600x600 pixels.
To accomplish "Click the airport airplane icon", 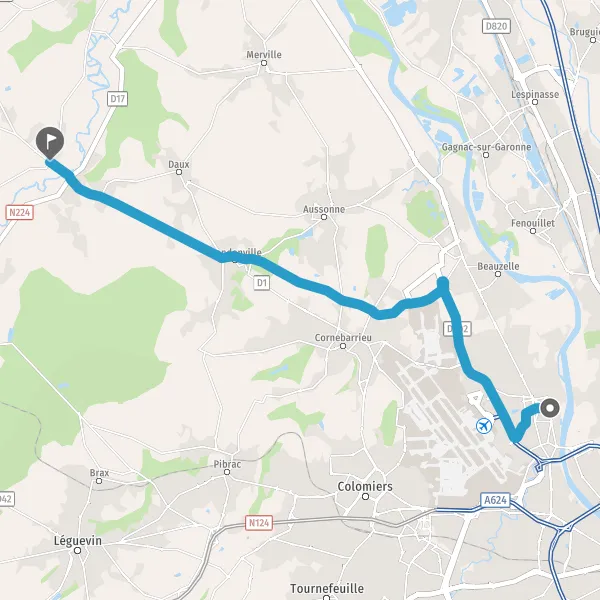I will tap(484, 426).
